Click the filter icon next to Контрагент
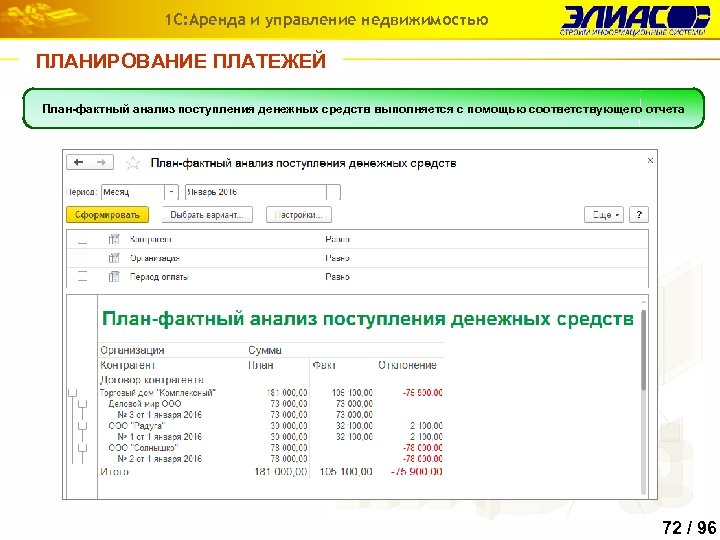Screen dimensions: 720x540 coord(114,239)
